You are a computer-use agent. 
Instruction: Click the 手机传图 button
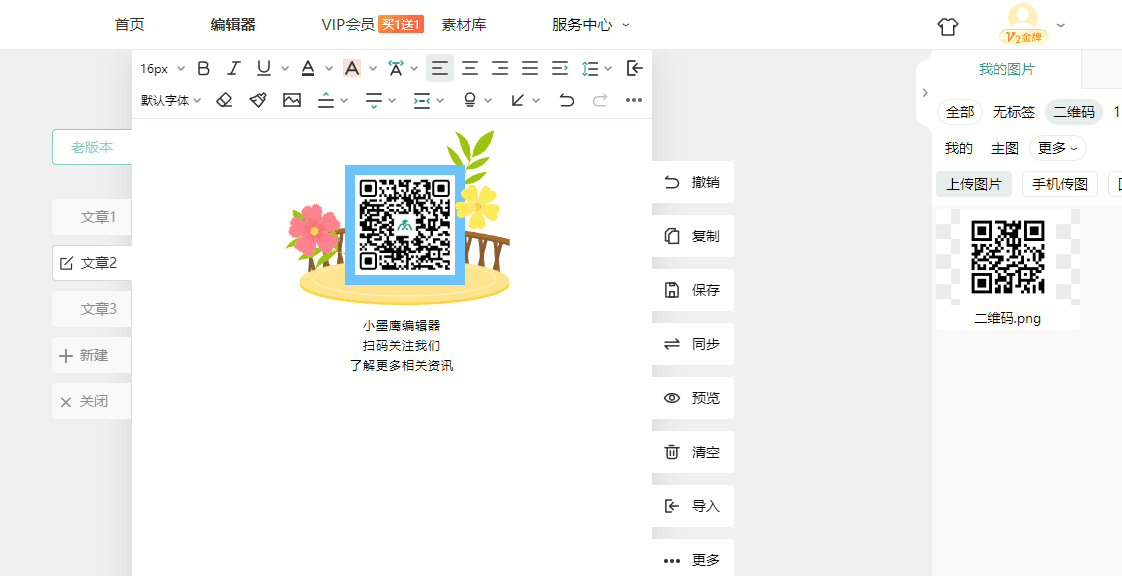(x=1060, y=184)
